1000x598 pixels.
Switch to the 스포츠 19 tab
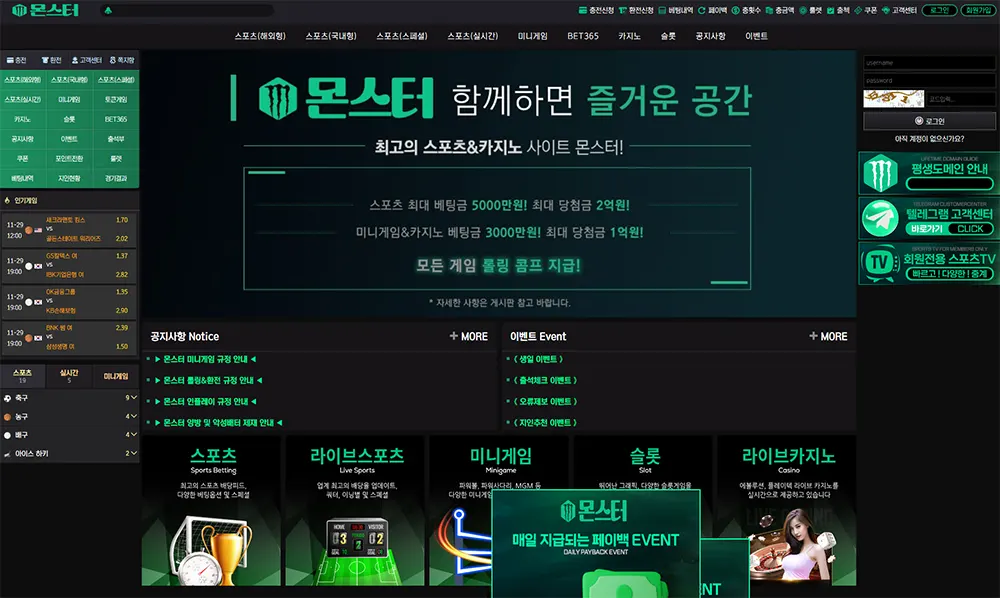point(23,376)
